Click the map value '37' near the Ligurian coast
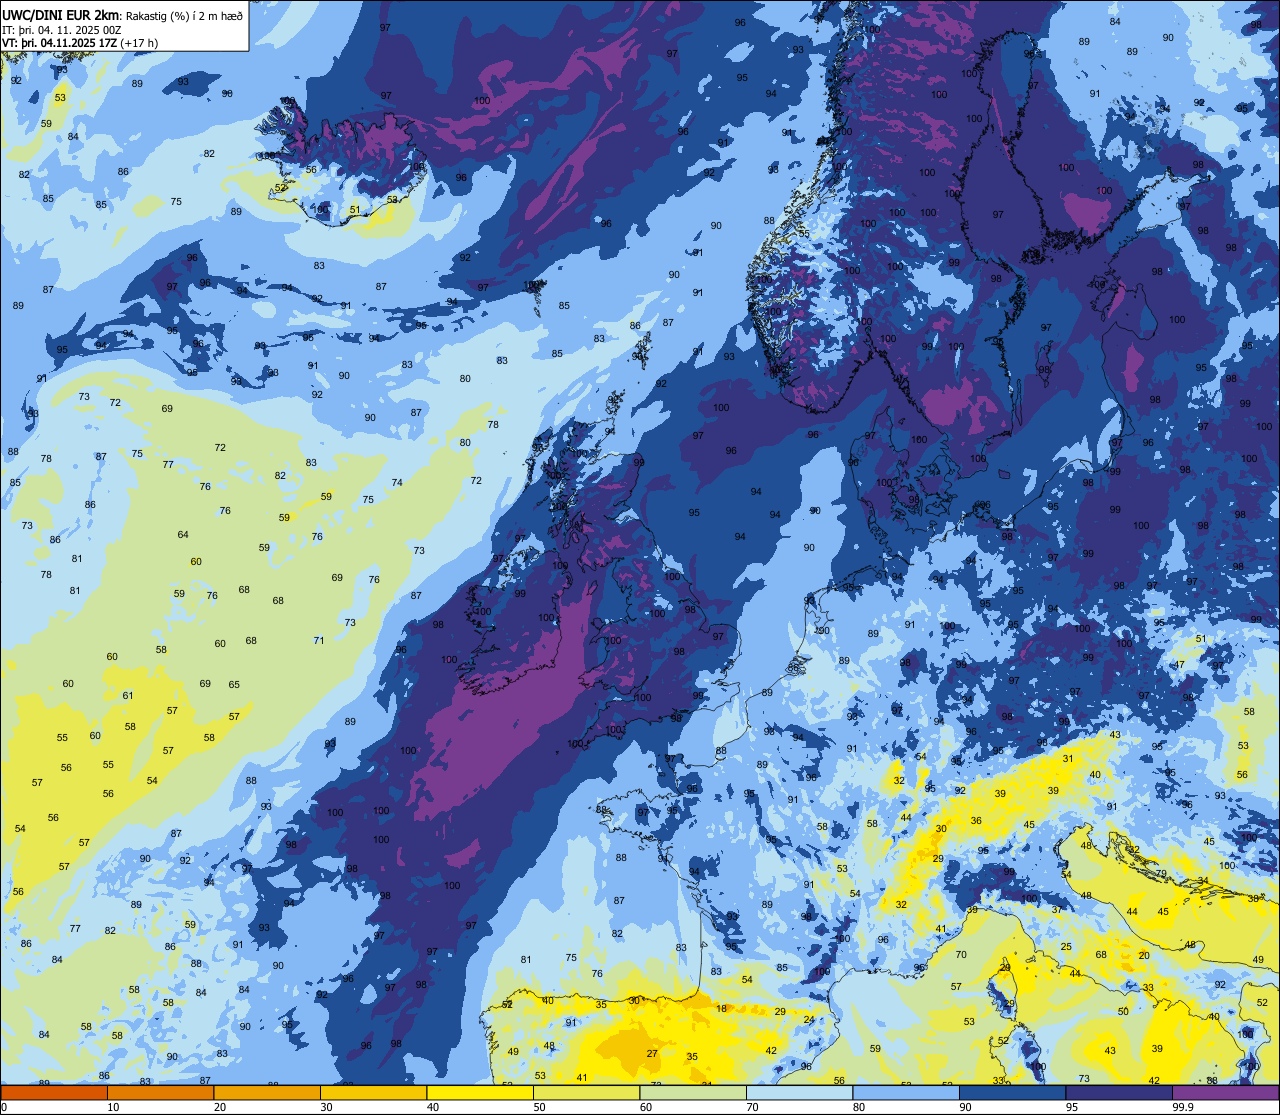 [x=1057, y=909]
